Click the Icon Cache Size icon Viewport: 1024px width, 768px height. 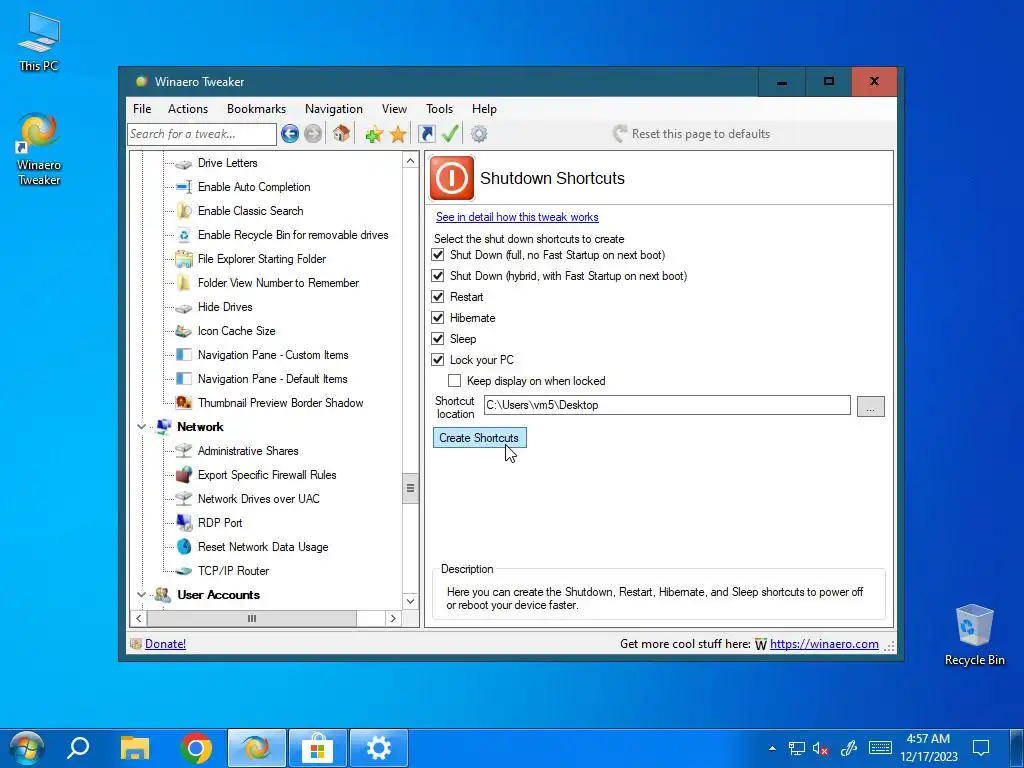[184, 331]
